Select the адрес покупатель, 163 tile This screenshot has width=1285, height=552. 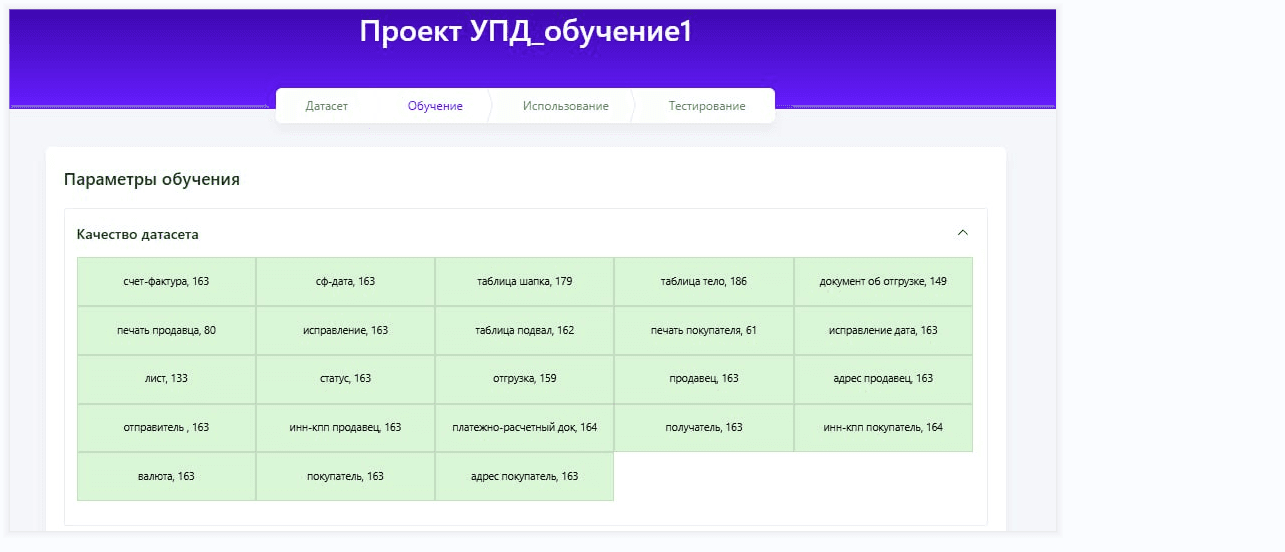coord(524,477)
